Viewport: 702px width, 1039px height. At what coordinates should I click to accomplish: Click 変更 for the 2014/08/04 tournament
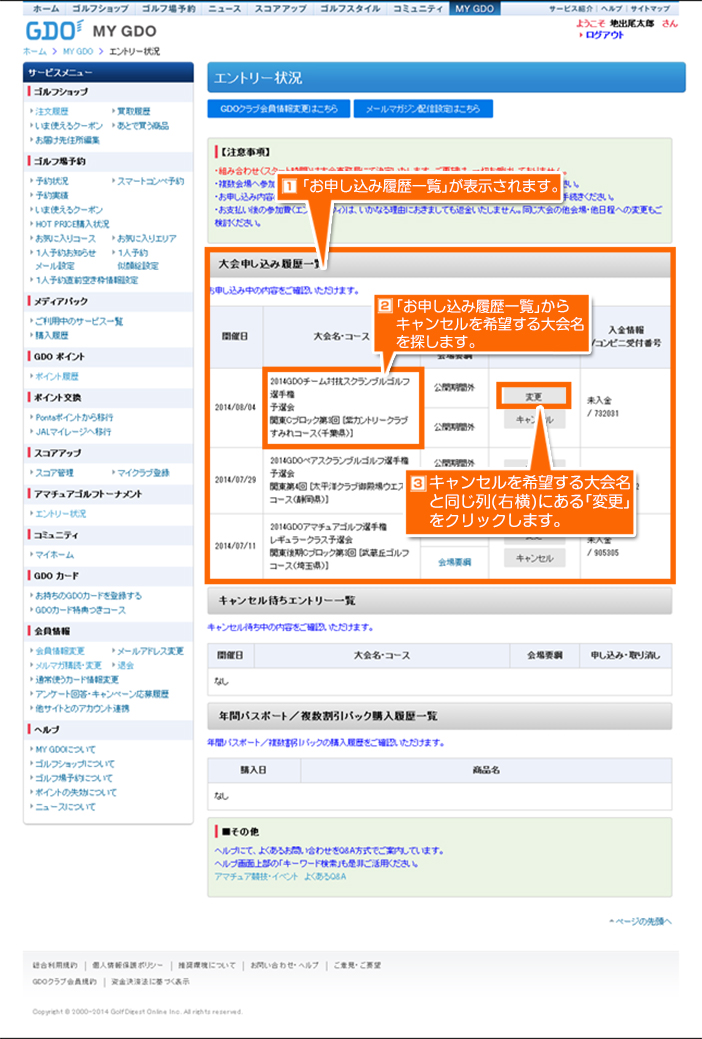[534, 396]
